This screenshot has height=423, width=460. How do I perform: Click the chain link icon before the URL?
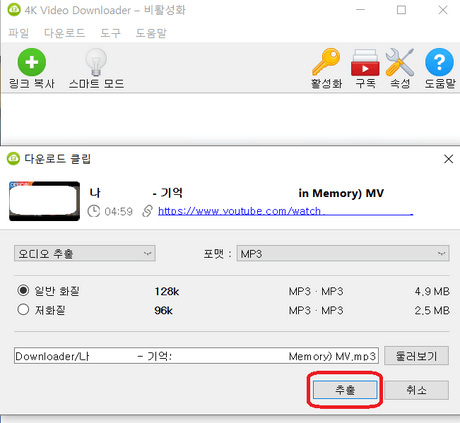click(x=147, y=211)
